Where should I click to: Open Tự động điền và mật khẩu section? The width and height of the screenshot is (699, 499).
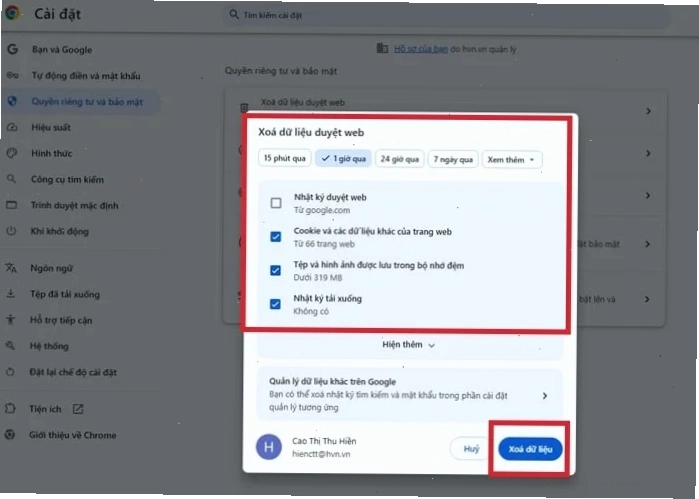tap(86, 76)
